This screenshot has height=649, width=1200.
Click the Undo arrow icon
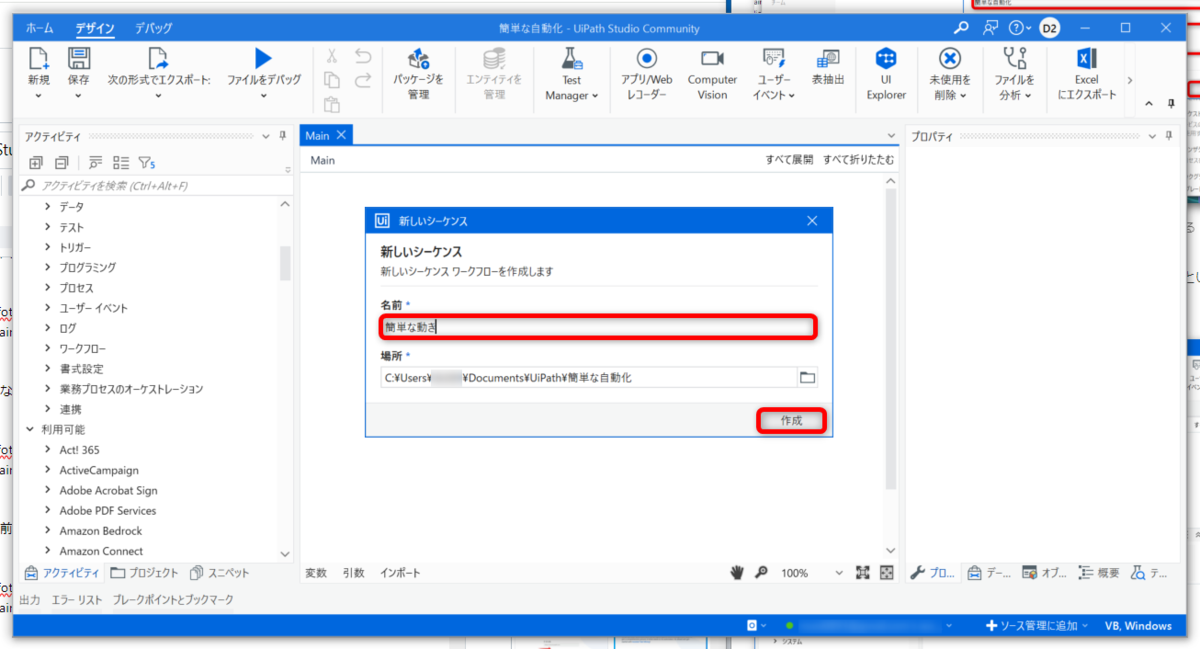click(x=363, y=56)
